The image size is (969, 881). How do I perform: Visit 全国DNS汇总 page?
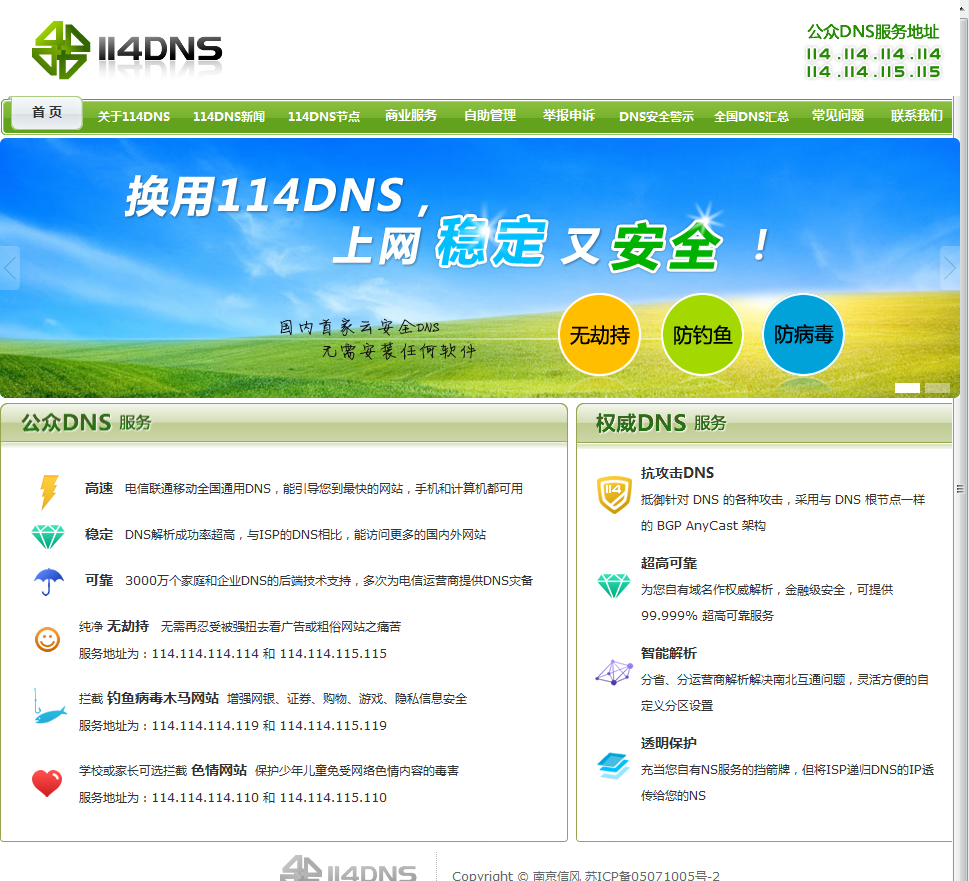pos(751,116)
